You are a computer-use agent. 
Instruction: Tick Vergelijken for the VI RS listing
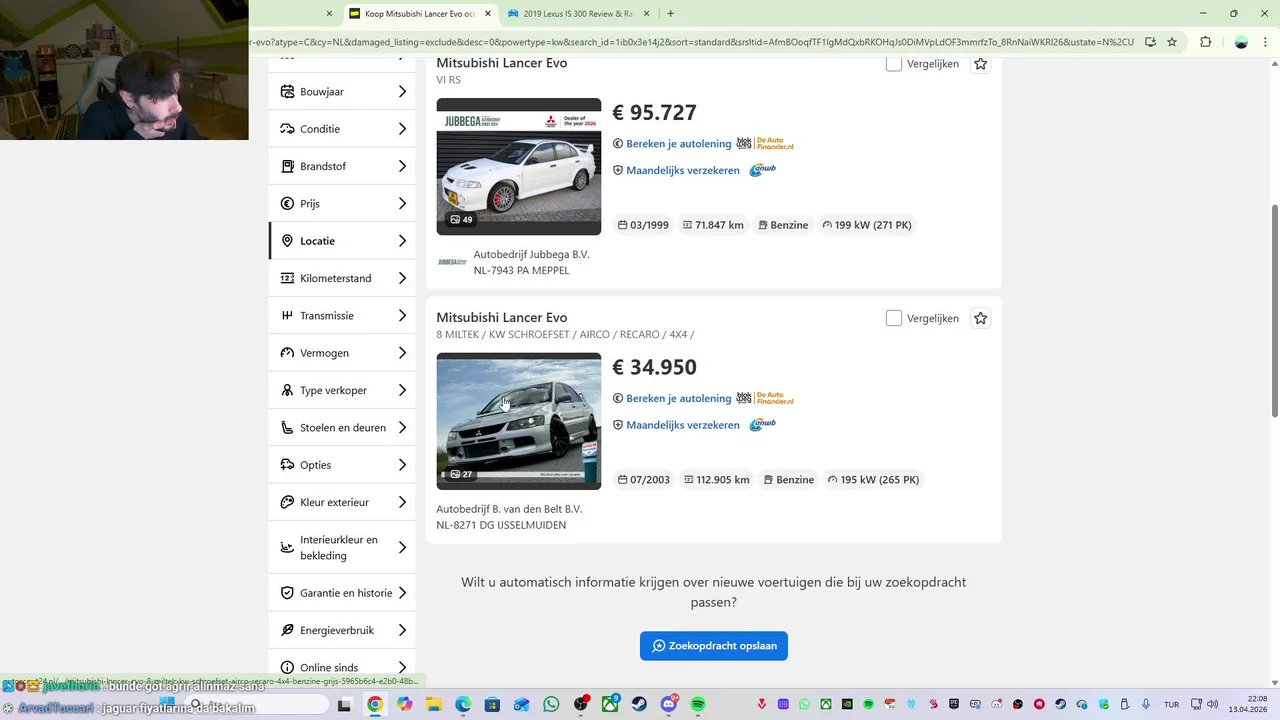pos(894,64)
